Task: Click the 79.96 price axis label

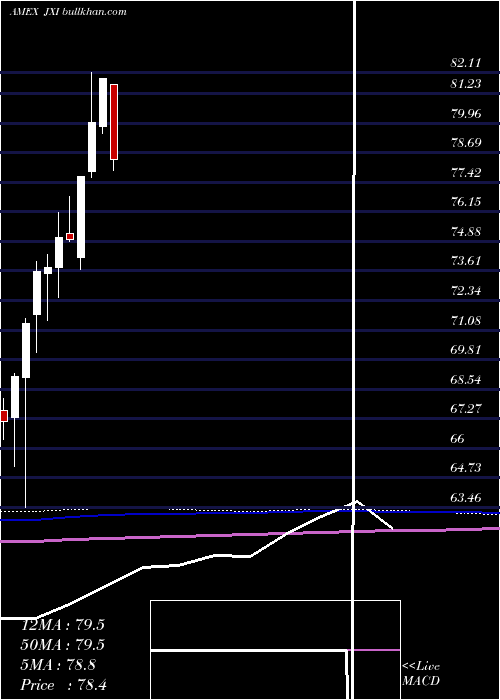Action: tap(466, 113)
